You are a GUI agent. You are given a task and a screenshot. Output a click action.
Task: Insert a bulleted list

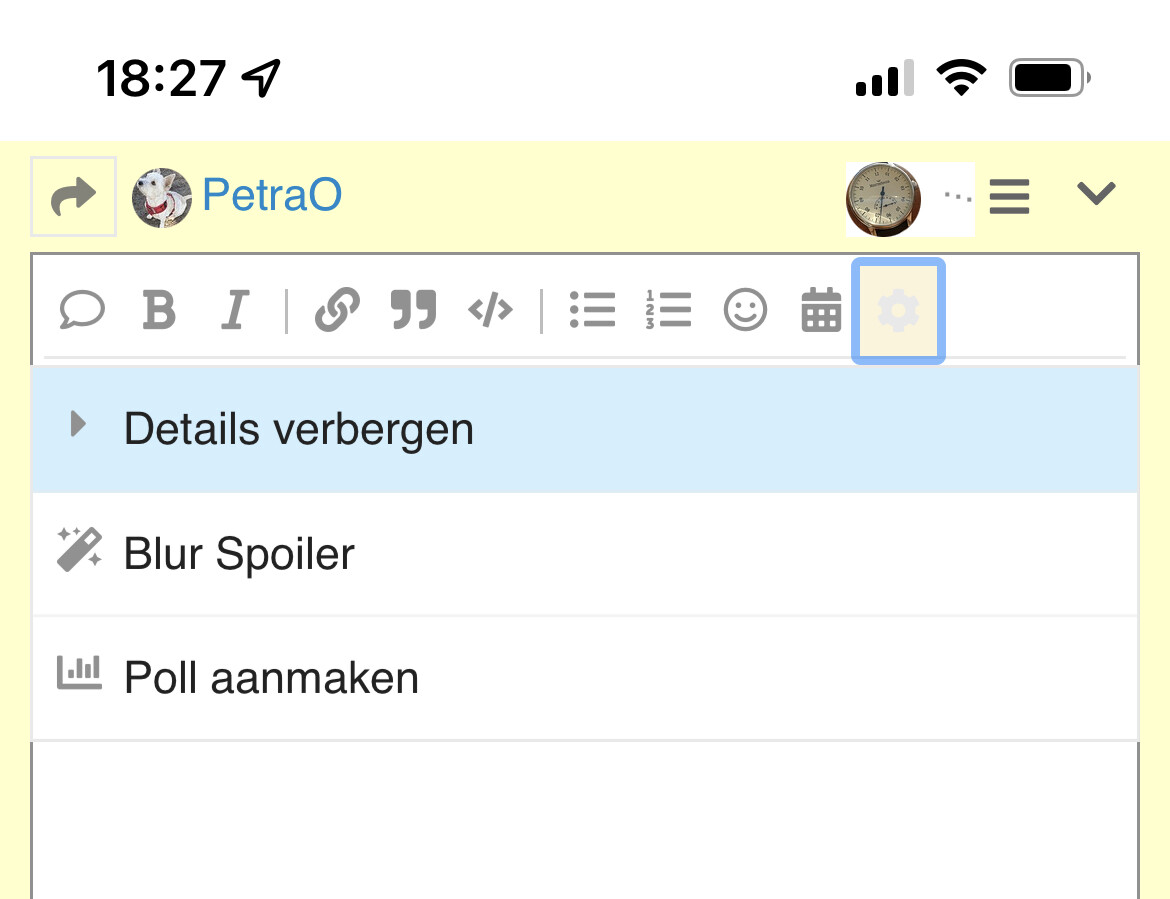point(592,310)
